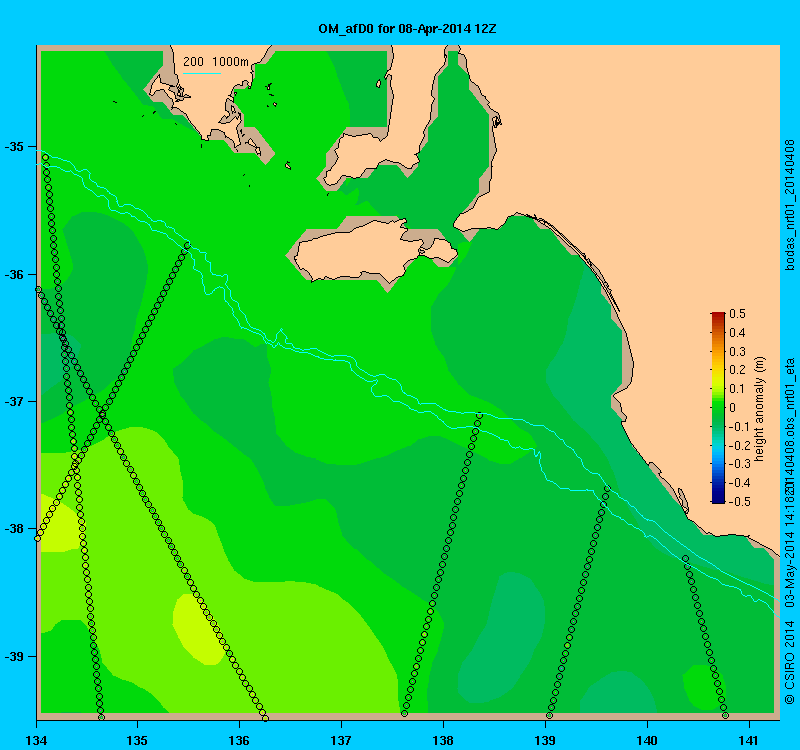Click the "bodas_nrt01_20140408" vertical label
The image size is (800, 750).
[x=789, y=205]
